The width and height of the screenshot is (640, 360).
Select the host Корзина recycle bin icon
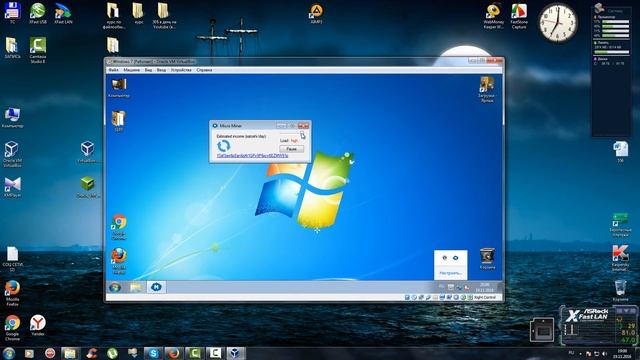tap(620, 291)
